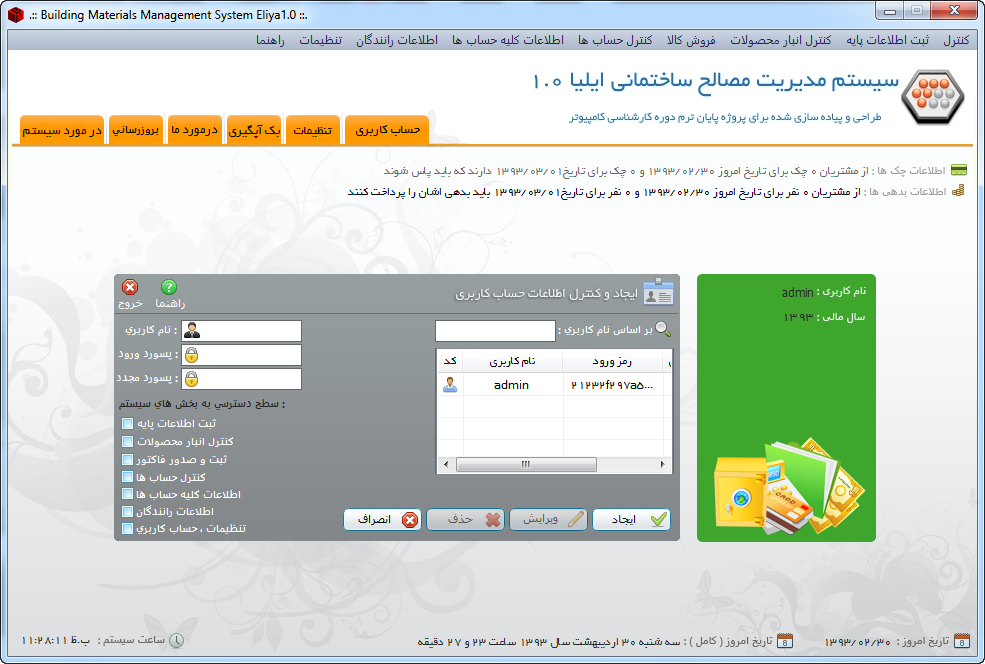Click the clock icon next to ساعت سیستم
This screenshot has height=664, width=985.
click(x=176, y=640)
